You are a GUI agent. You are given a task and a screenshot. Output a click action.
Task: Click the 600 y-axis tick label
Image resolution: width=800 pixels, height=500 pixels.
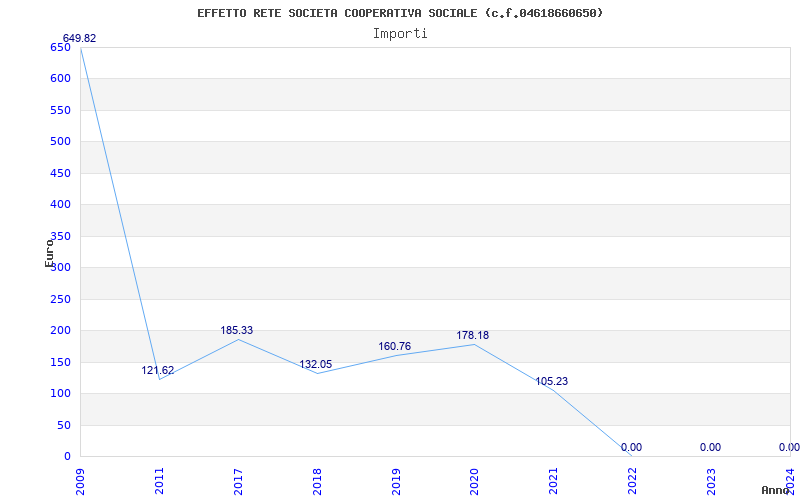point(60,79)
